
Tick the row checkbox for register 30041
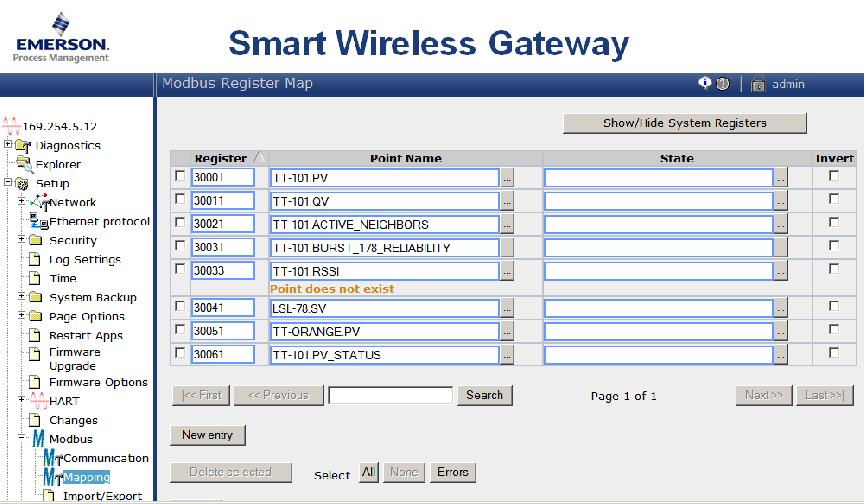[x=180, y=307]
